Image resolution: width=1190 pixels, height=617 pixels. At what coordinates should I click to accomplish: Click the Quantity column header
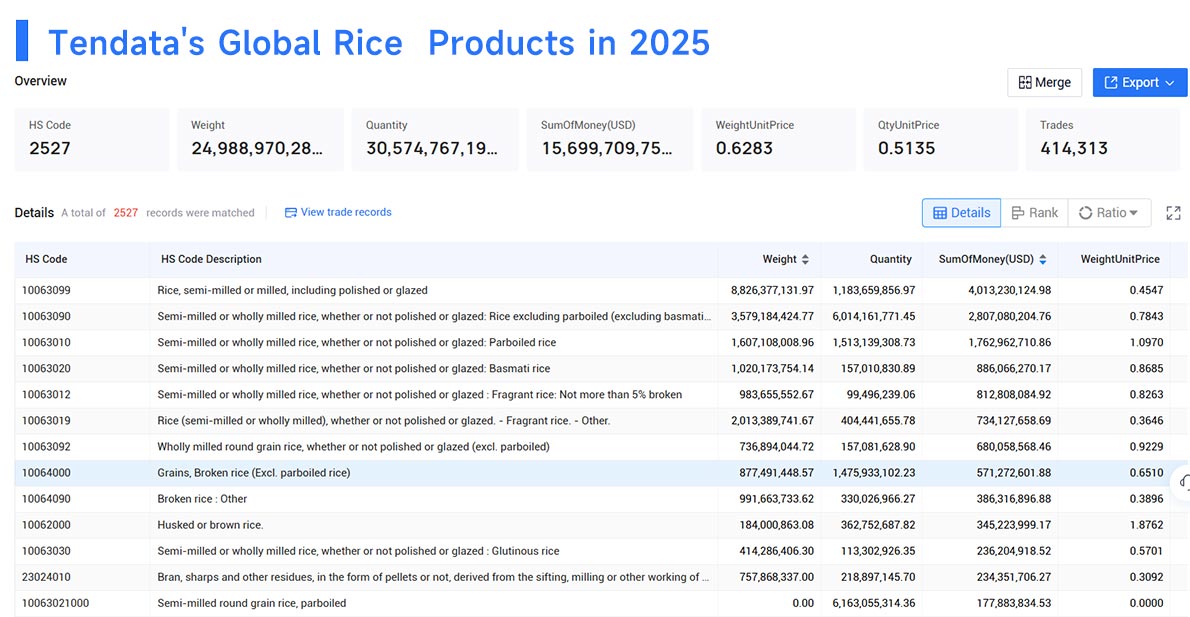coord(890,260)
